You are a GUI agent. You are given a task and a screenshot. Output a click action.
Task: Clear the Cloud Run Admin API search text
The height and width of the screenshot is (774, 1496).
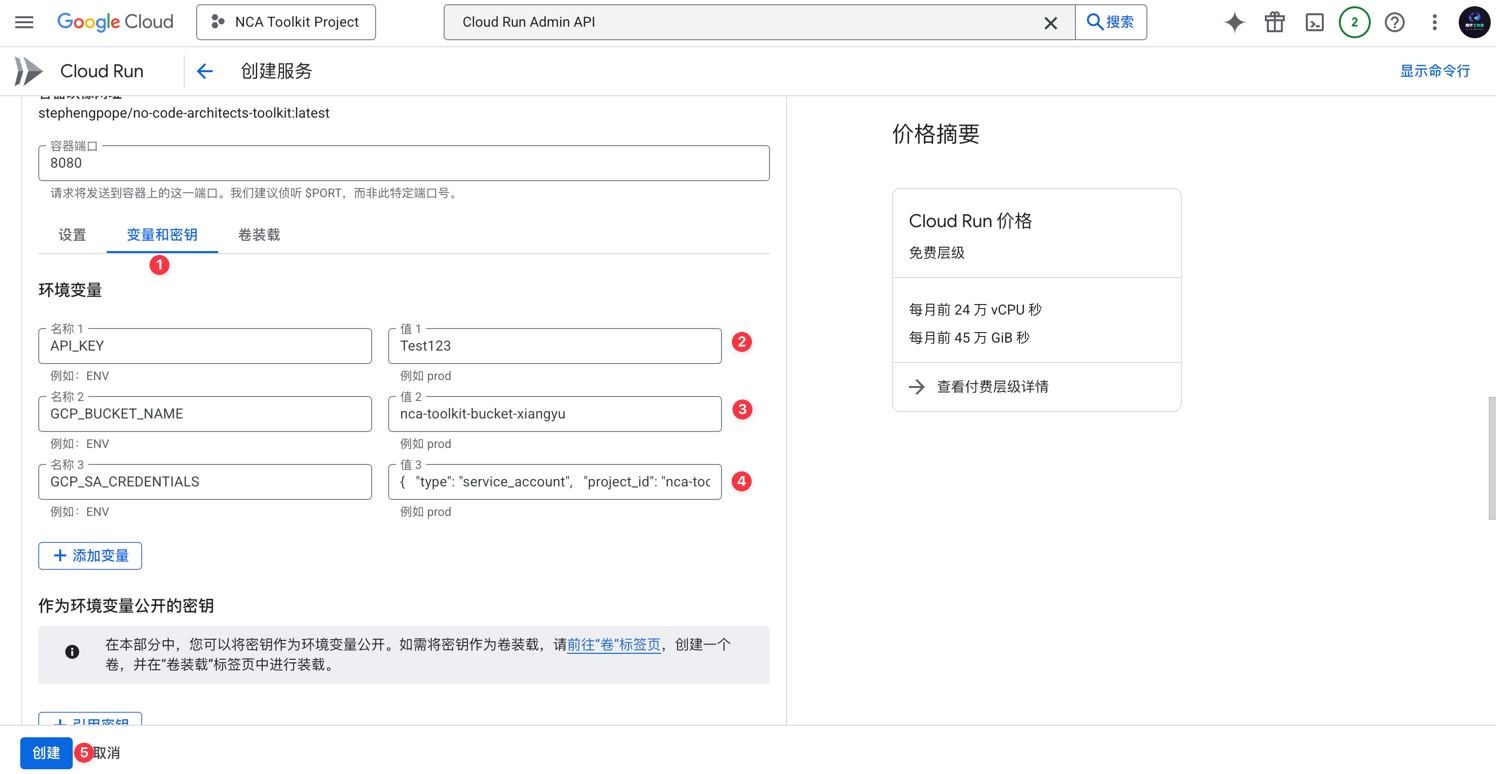[x=1050, y=22]
